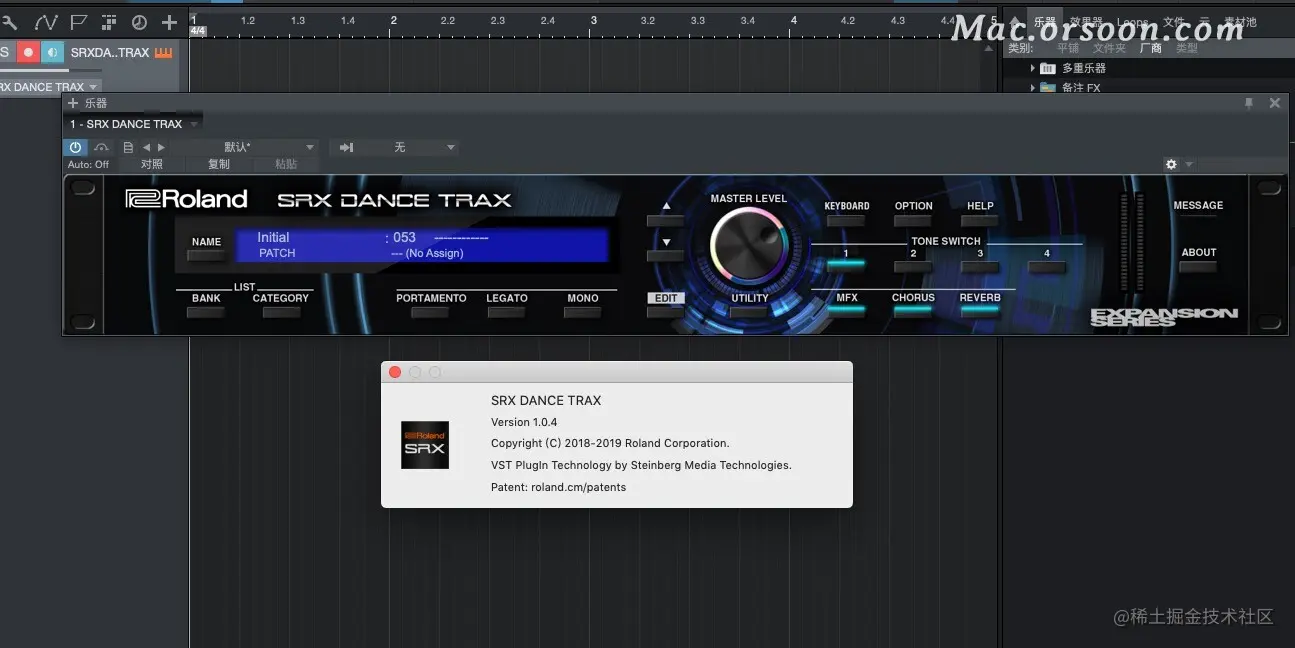Open the preset file page icon

128,147
